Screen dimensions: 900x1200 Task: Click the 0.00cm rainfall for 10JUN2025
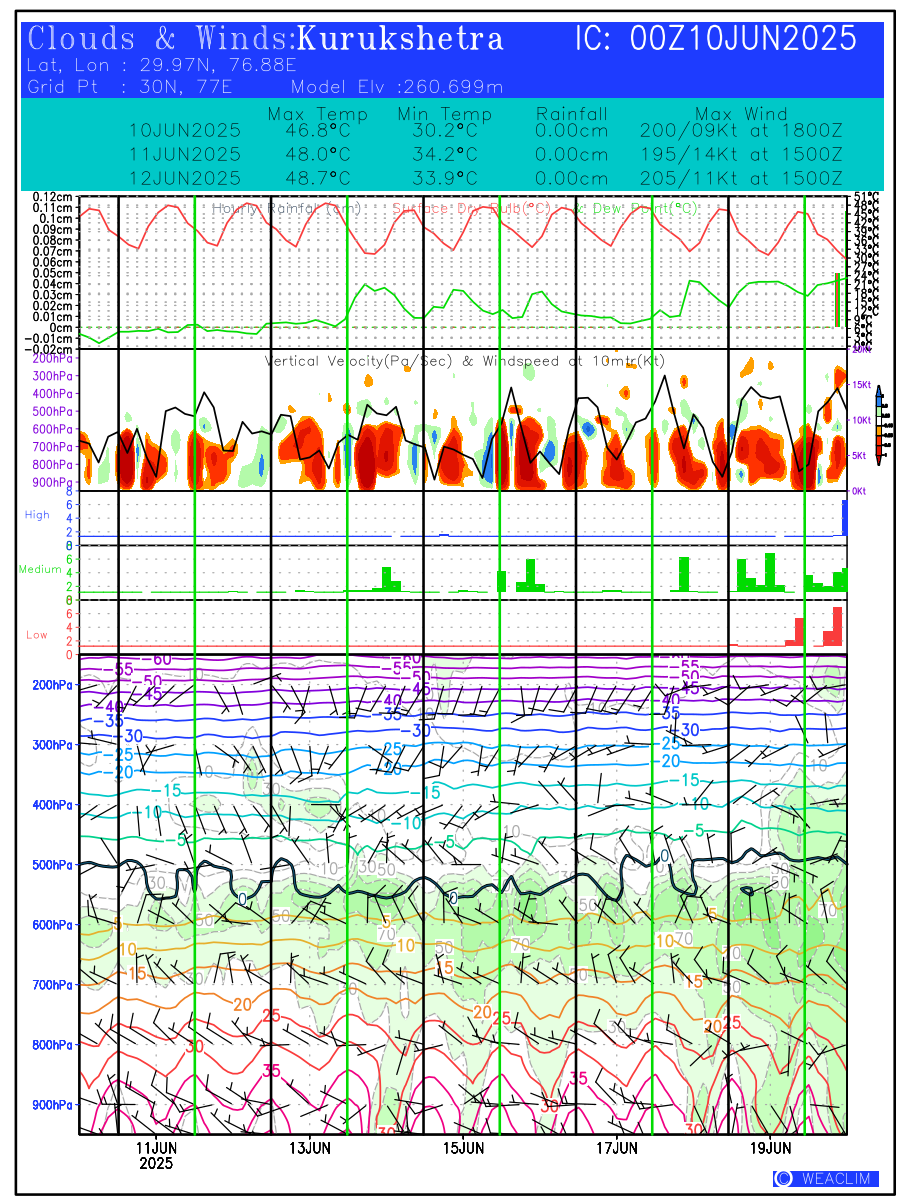point(572,131)
